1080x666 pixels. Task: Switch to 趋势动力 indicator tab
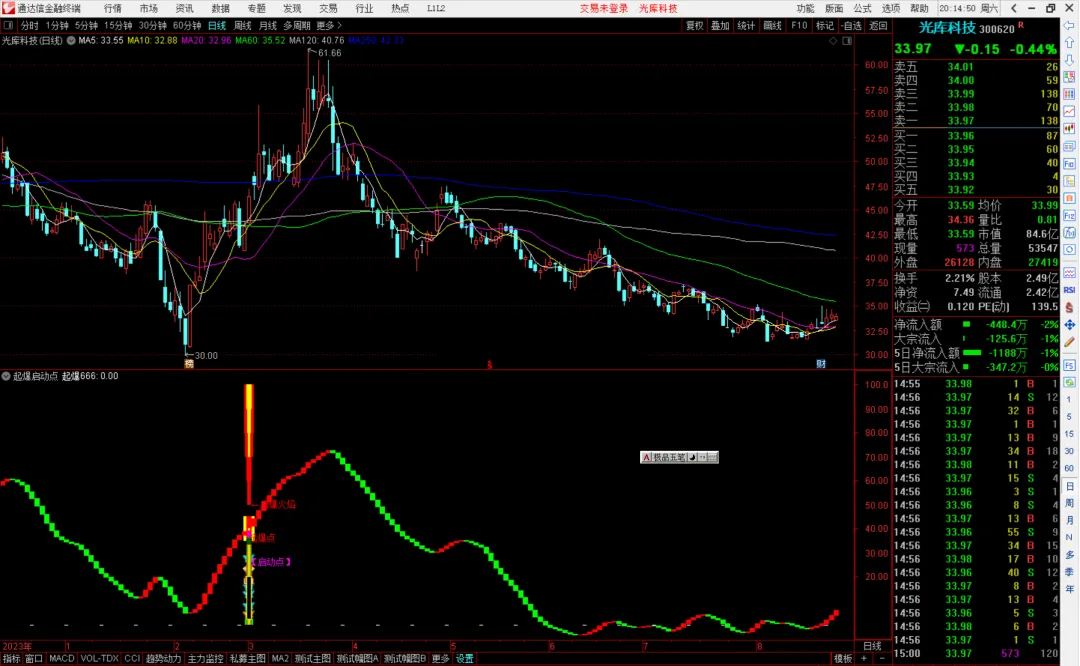[x=163, y=659]
